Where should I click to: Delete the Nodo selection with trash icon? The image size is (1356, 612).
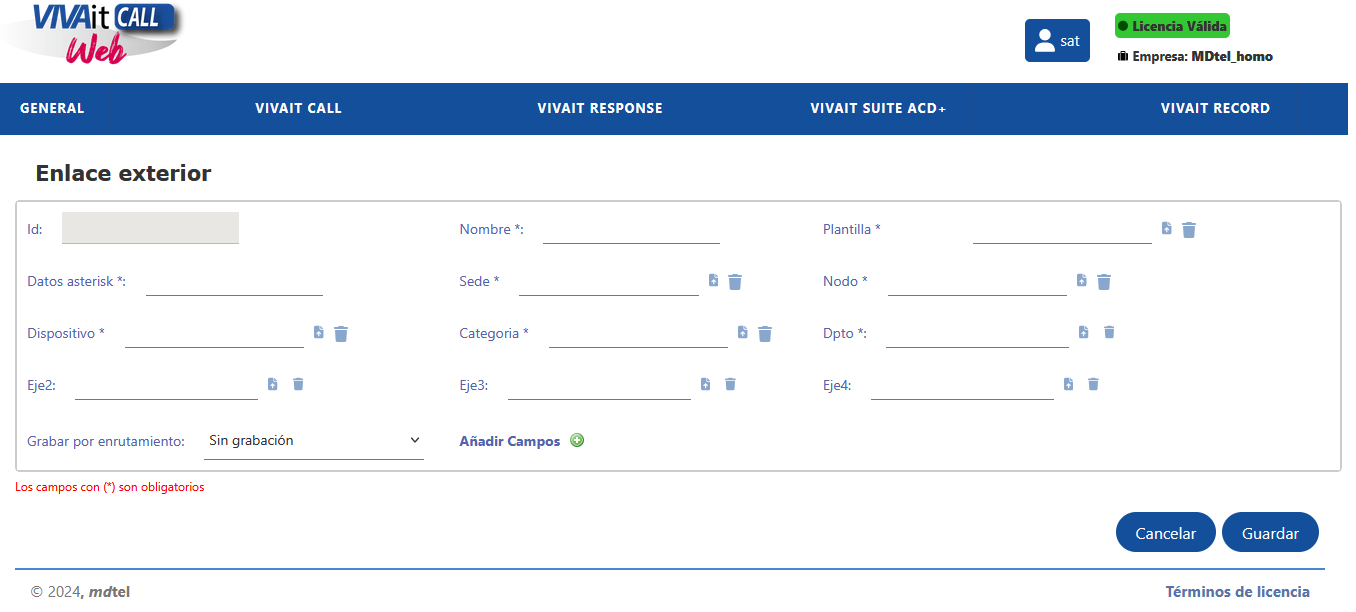point(1104,282)
